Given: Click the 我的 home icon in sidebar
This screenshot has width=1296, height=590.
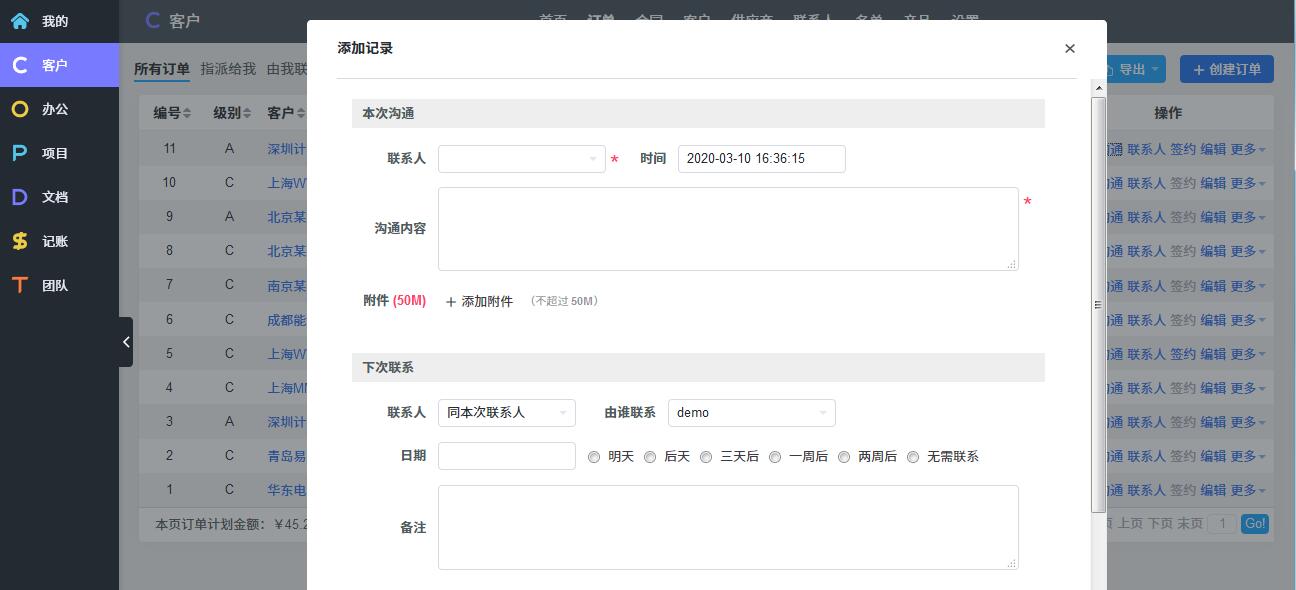Looking at the screenshot, I should click(x=20, y=21).
